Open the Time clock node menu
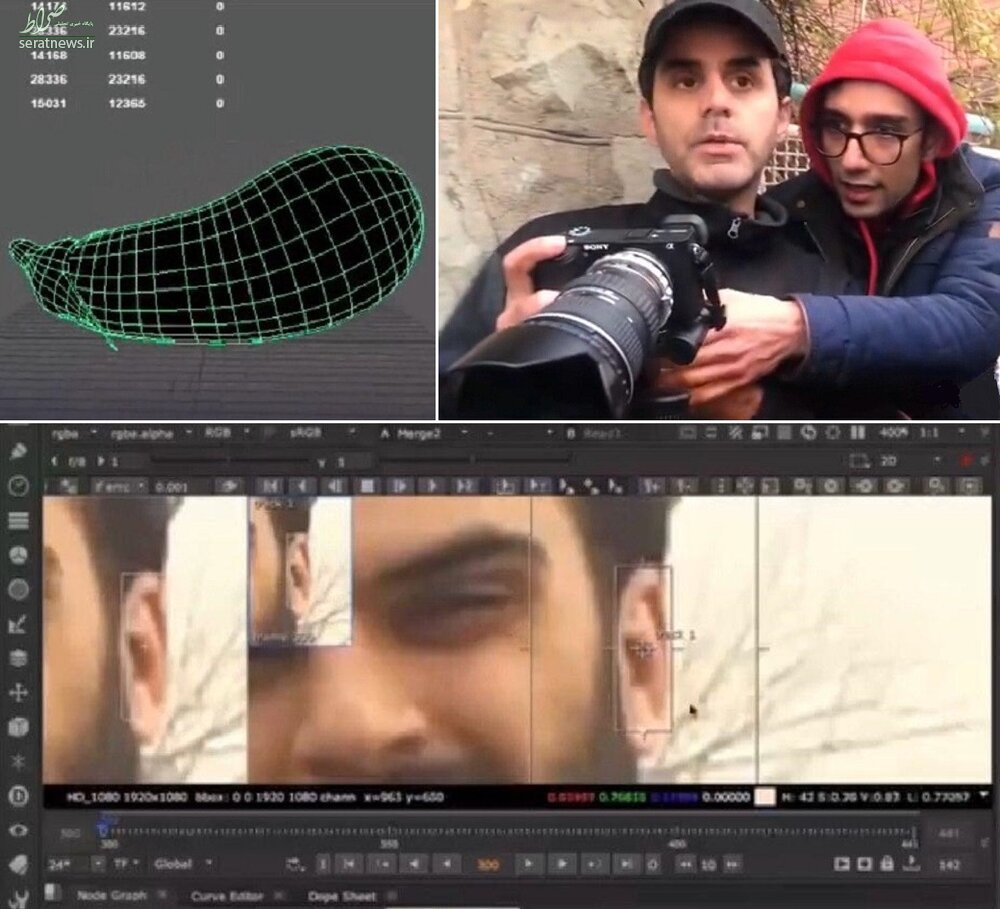Image resolution: width=1000 pixels, height=909 pixels. click(18, 485)
